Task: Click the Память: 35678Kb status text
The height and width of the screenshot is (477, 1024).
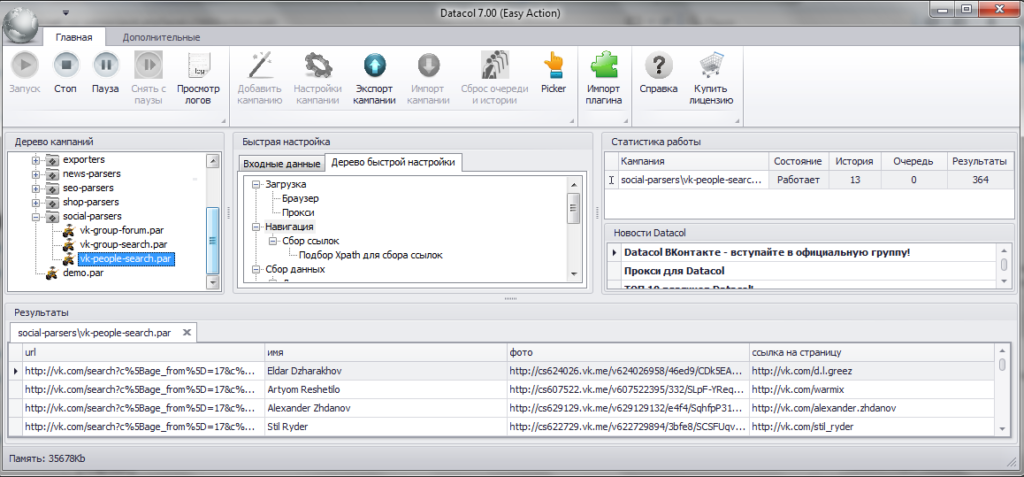Action: 48,458
